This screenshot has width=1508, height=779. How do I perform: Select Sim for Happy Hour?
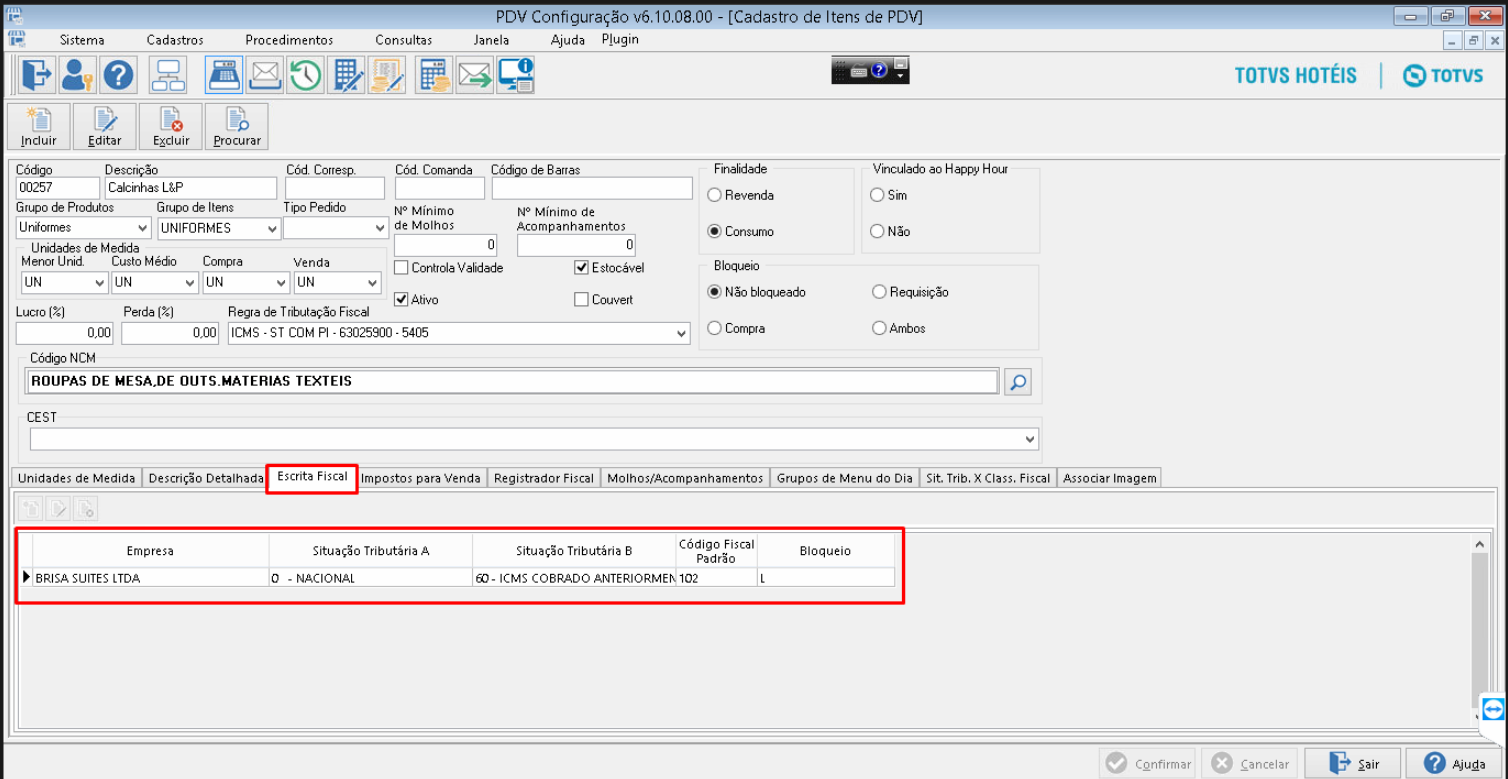tap(877, 195)
